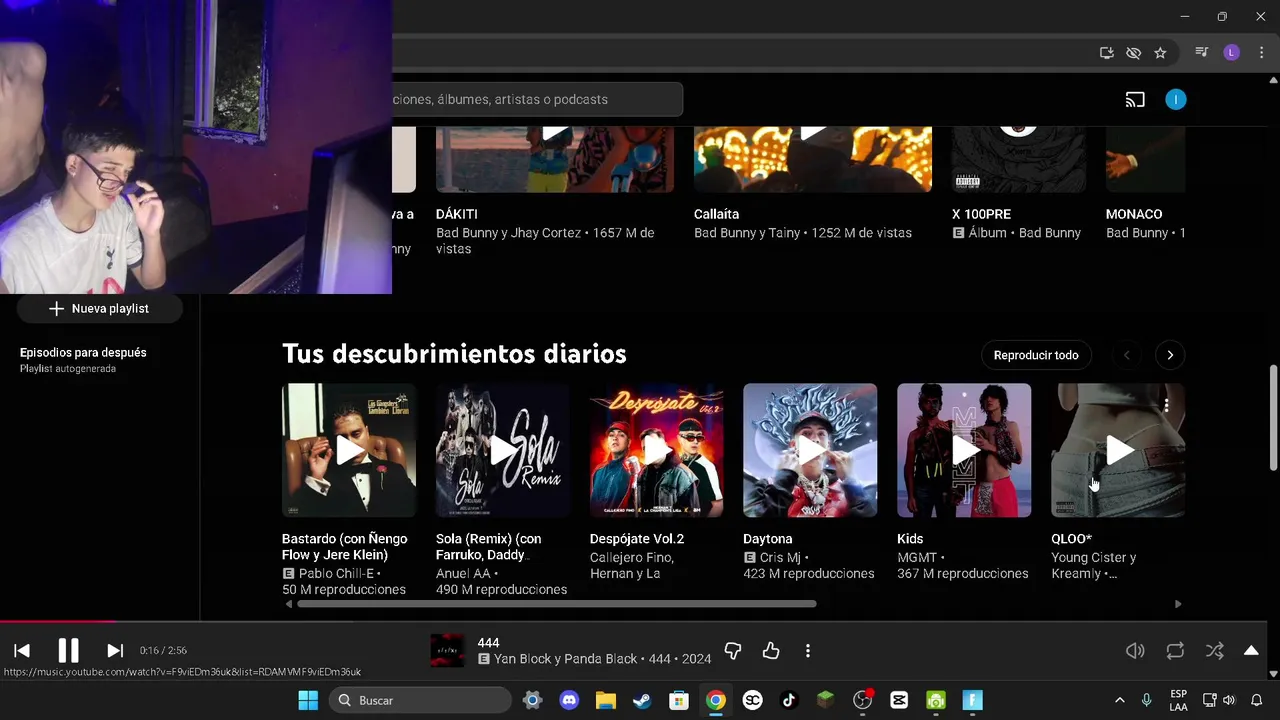Go back to the previous track
The width and height of the screenshot is (1280, 720).
22,650
